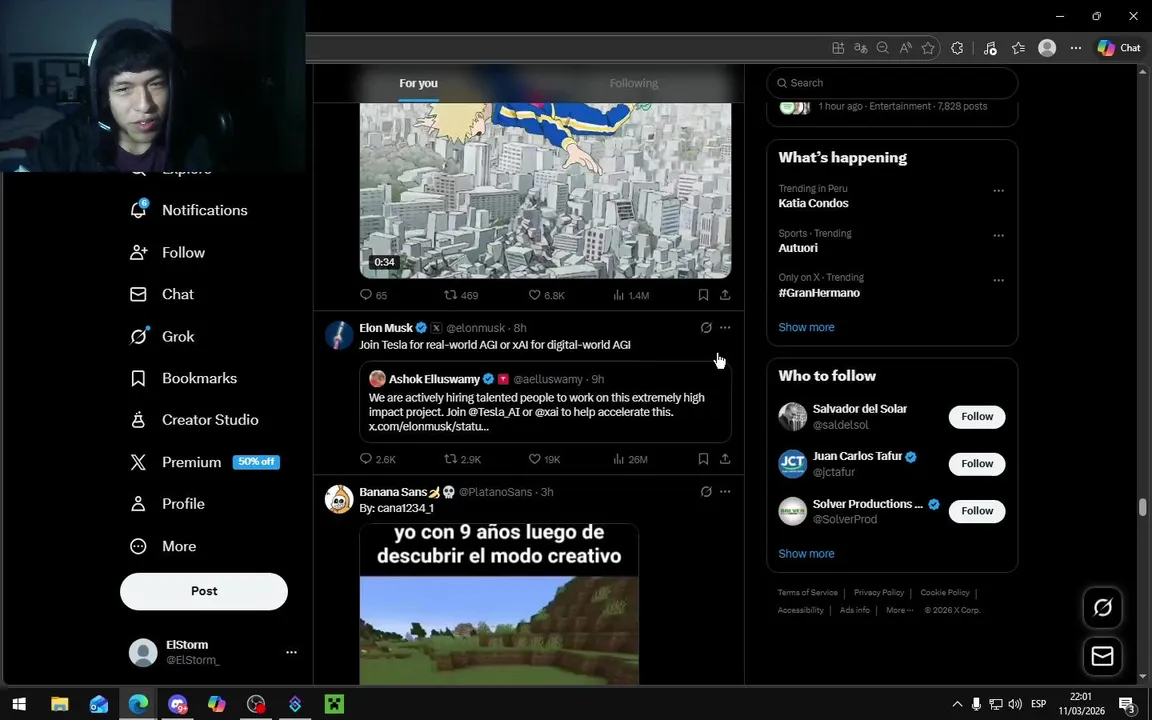The height and width of the screenshot is (720, 1152).
Task: Repost the video post with 469 reposts
Action: pyautogui.click(x=461, y=295)
